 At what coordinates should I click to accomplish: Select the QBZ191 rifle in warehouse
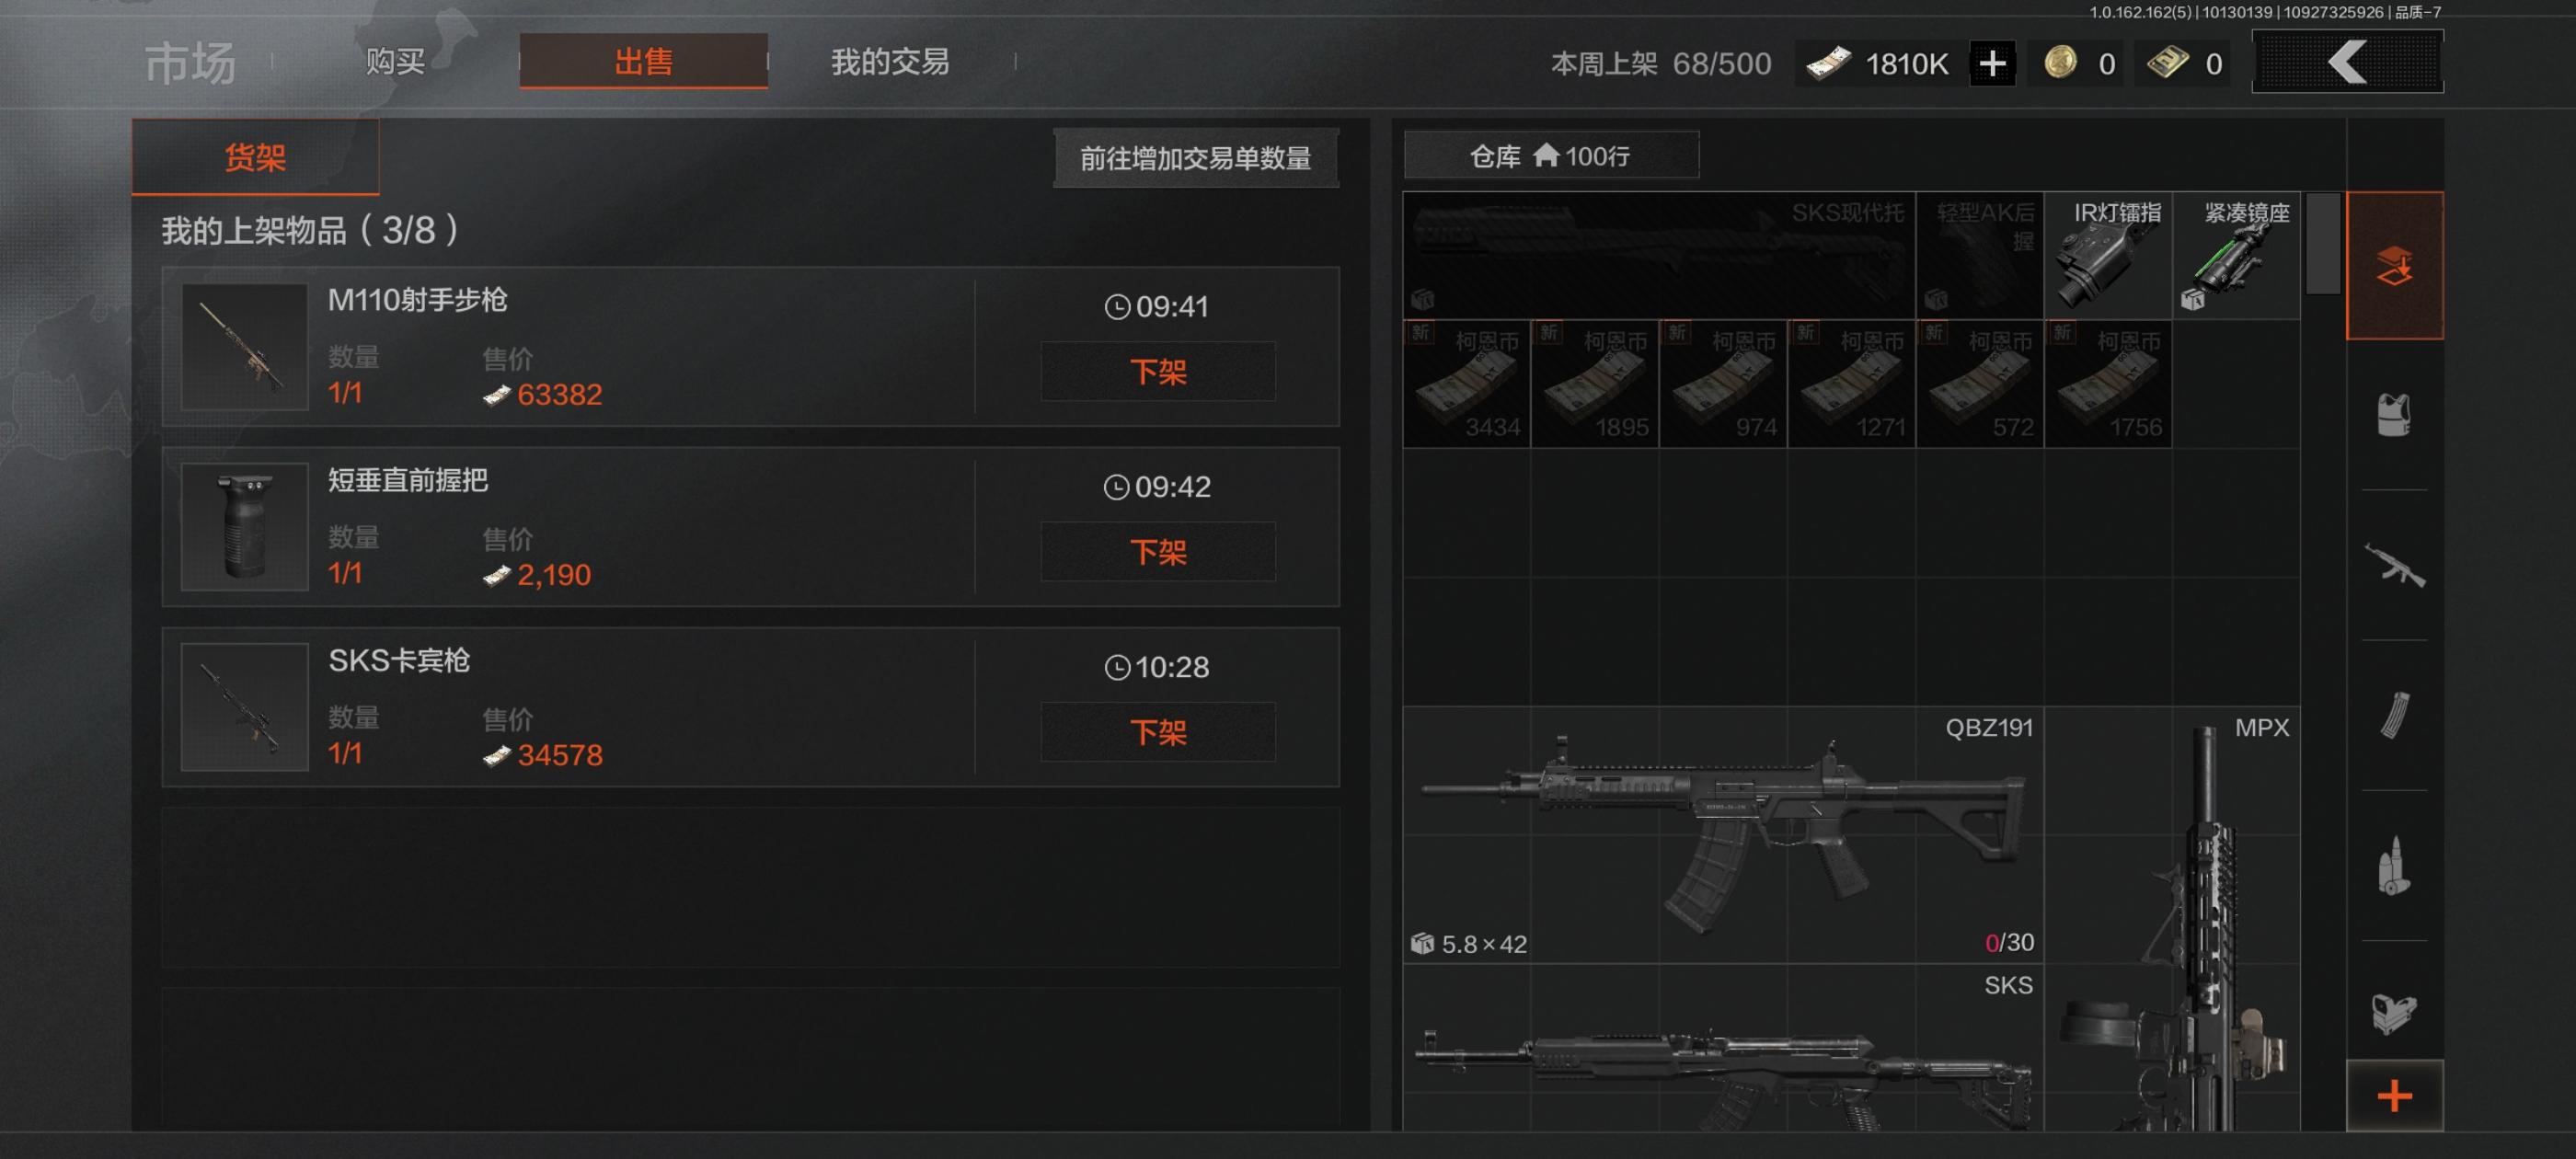1723,835
